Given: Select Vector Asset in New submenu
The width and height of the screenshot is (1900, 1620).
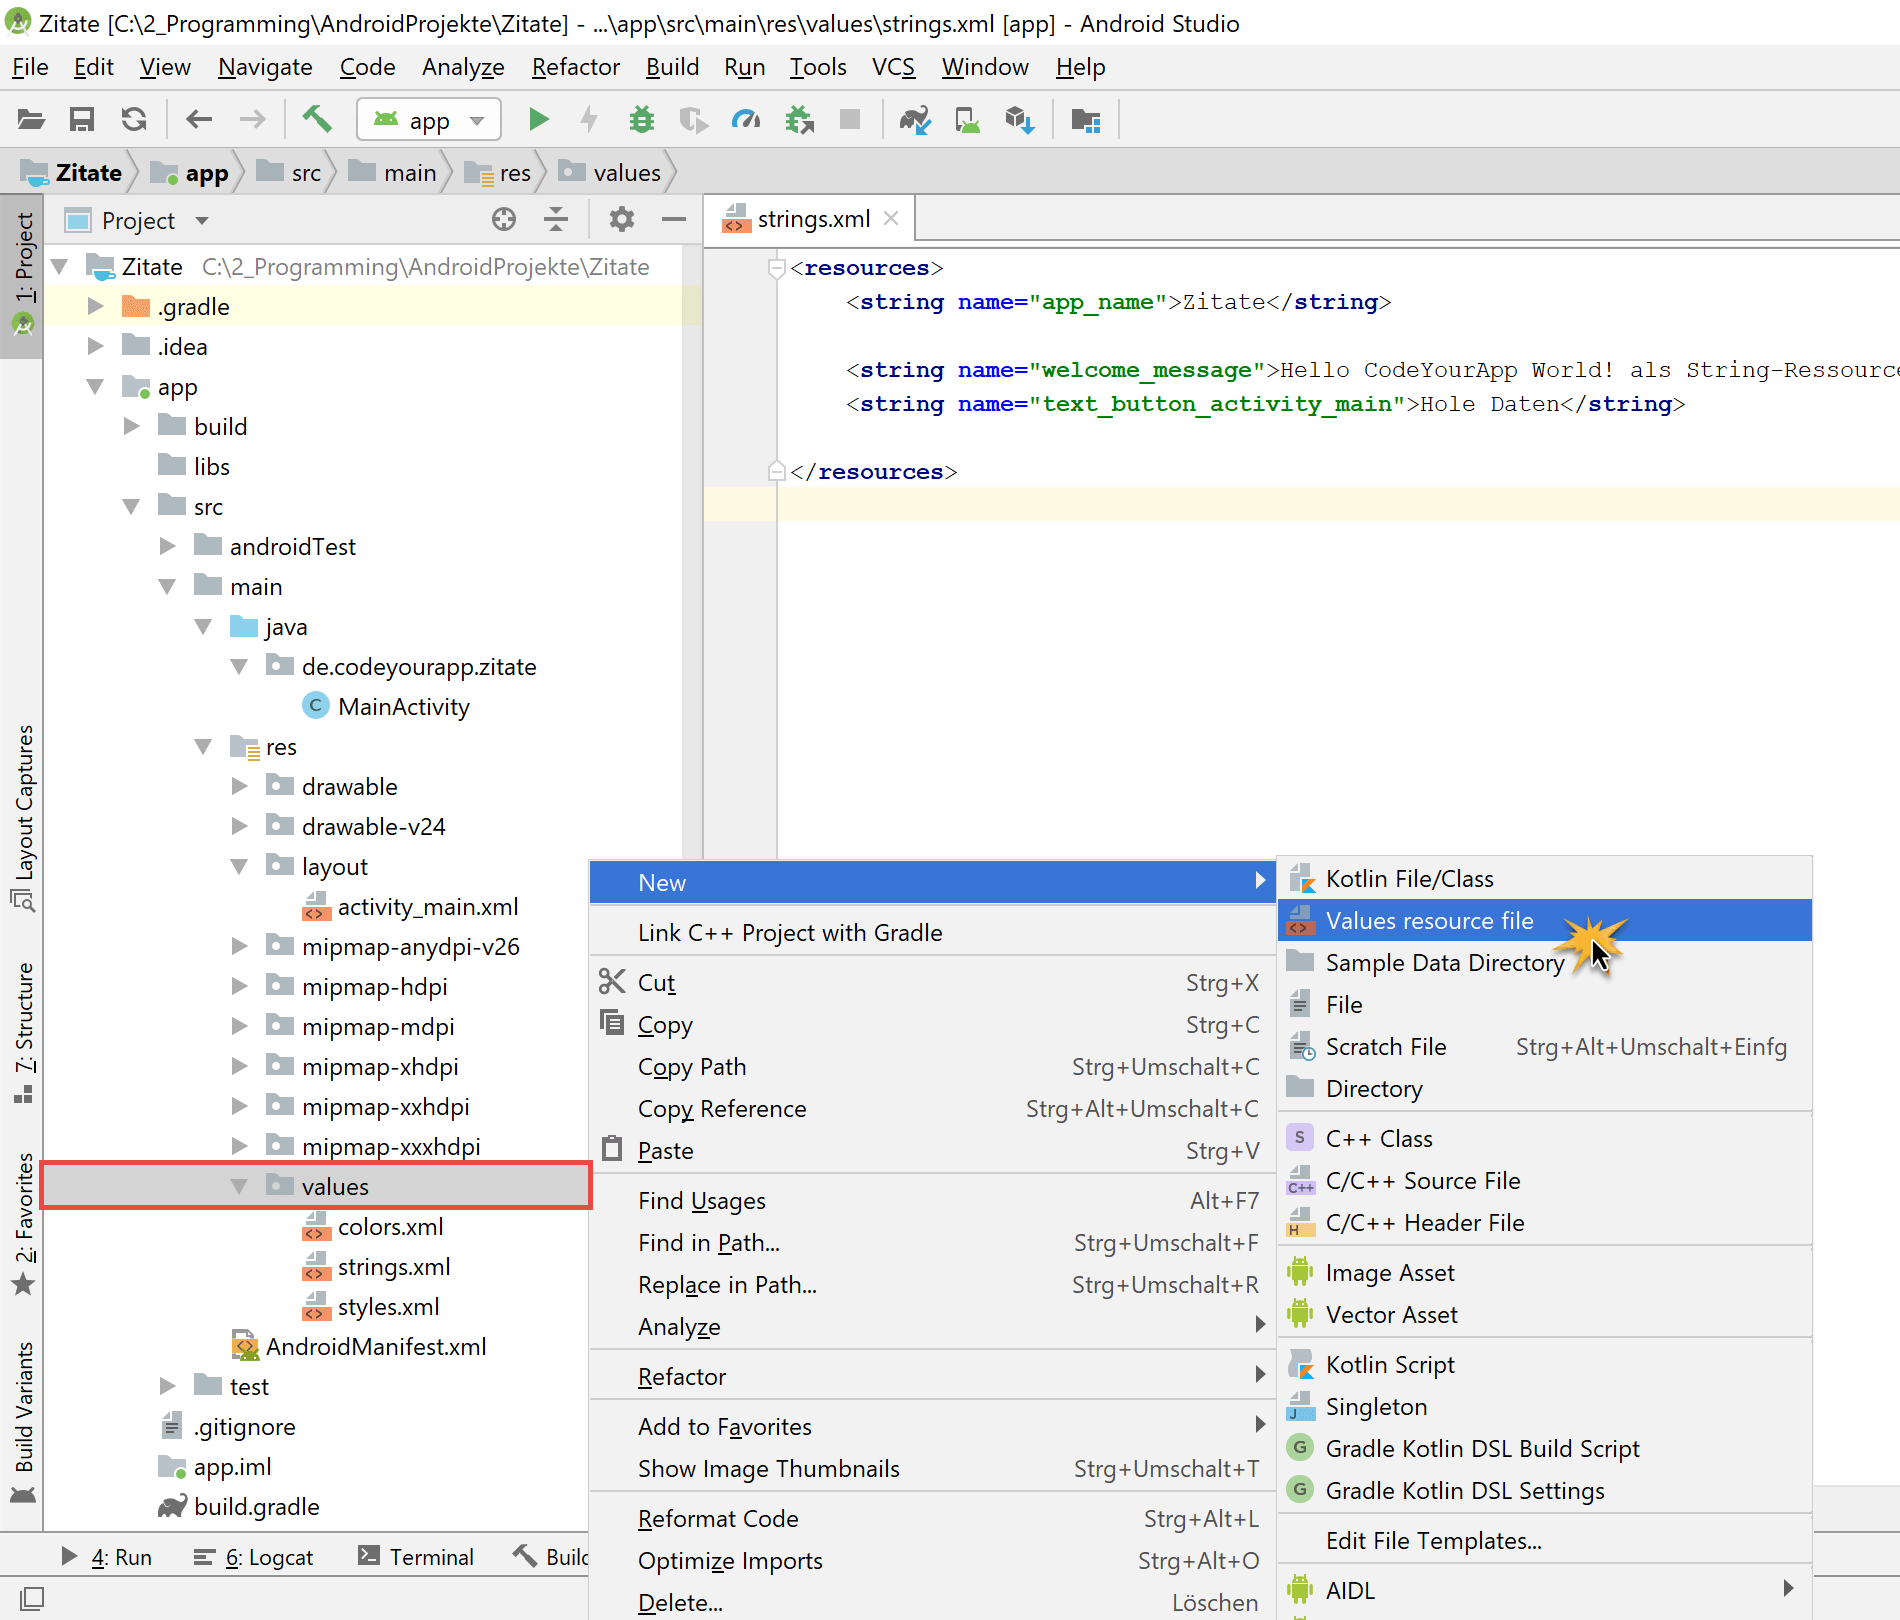Looking at the screenshot, I should point(1544,1314).
